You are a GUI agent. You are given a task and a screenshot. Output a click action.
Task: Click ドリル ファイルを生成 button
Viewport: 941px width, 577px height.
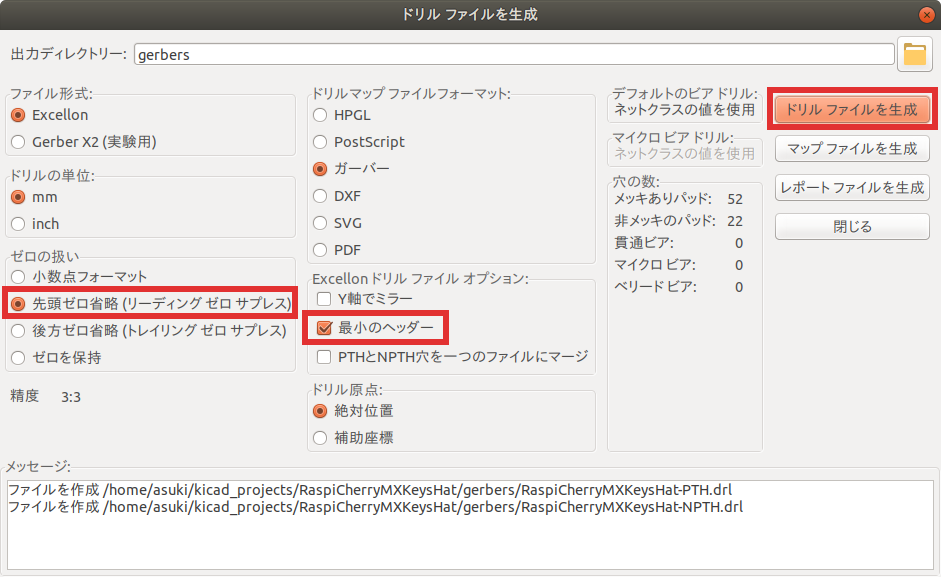852,109
